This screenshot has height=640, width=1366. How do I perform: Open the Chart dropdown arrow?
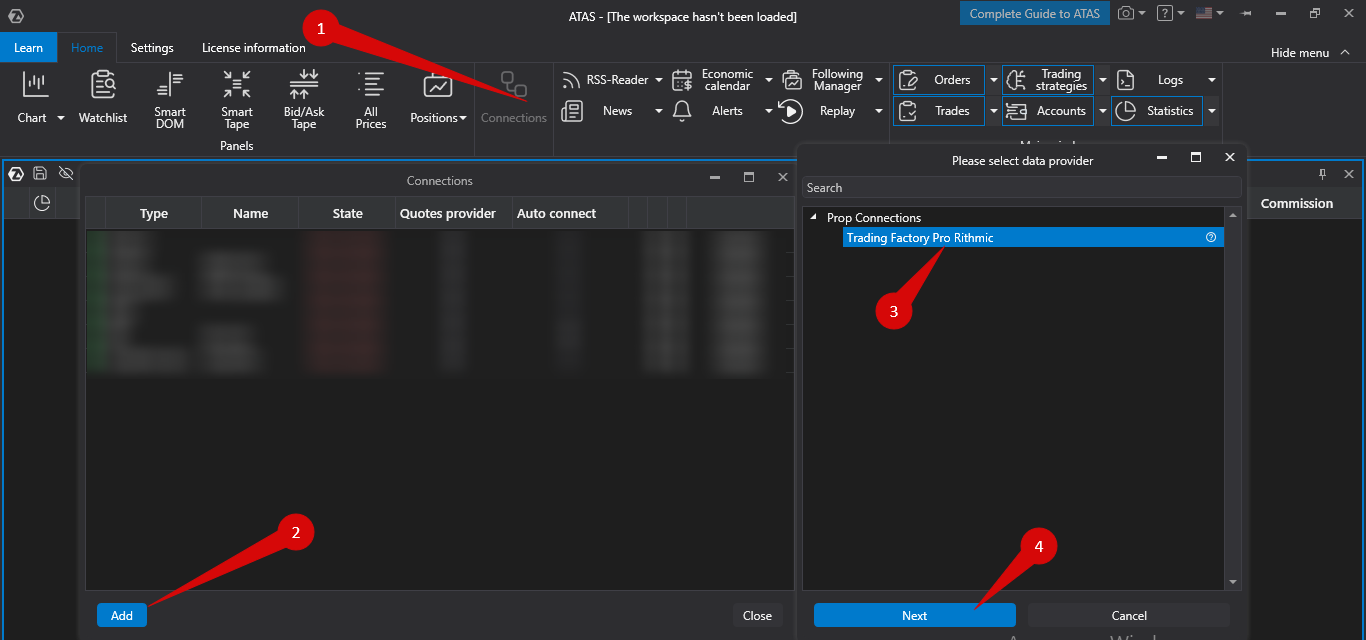60,117
